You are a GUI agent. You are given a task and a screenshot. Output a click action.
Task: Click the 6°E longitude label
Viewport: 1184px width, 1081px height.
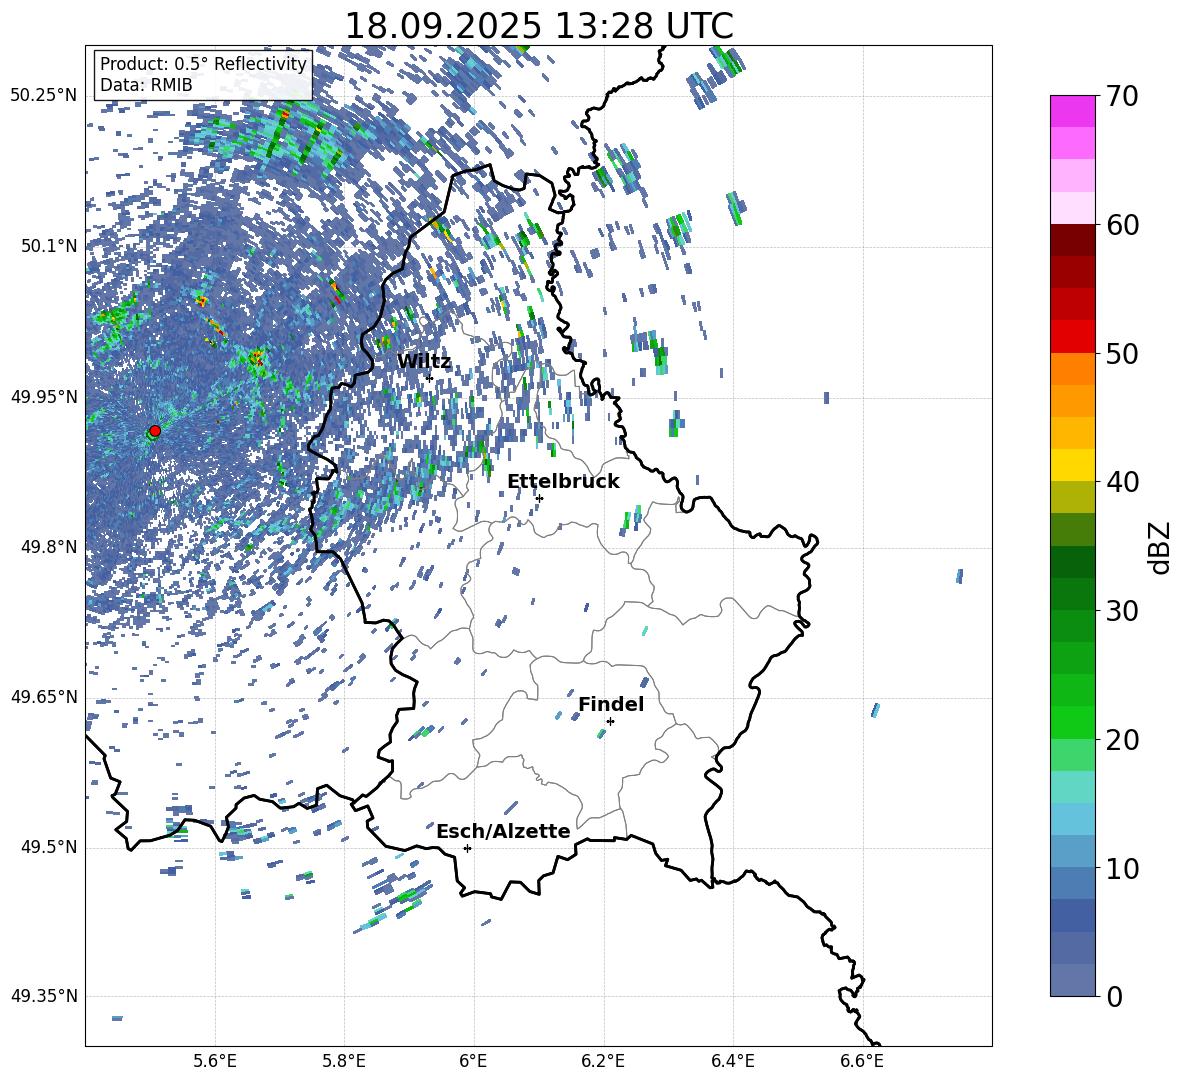click(x=473, y=1061)
